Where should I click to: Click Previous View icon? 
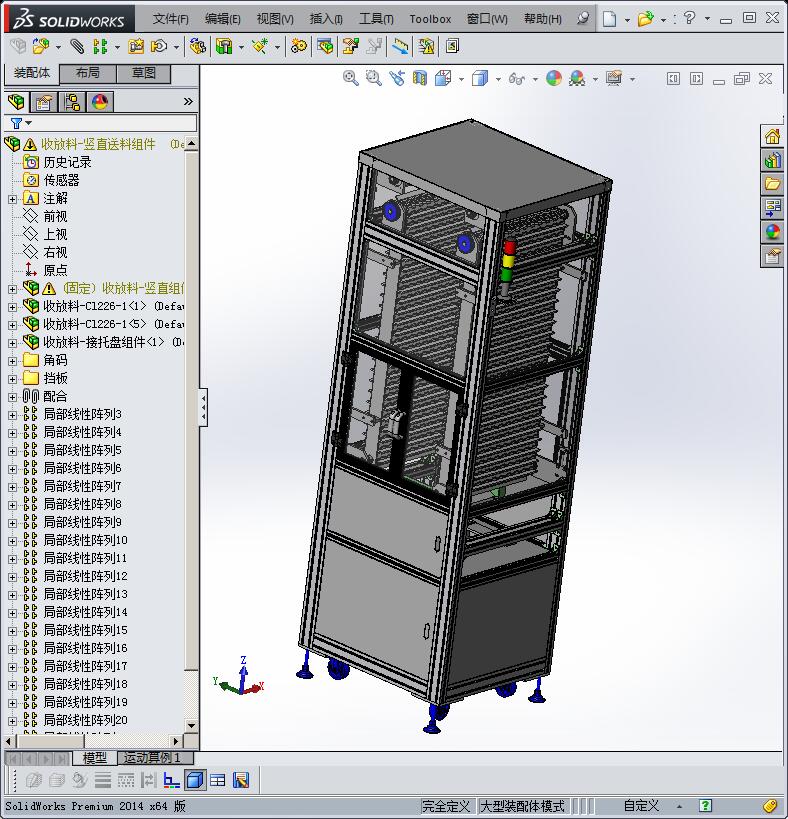397,78
